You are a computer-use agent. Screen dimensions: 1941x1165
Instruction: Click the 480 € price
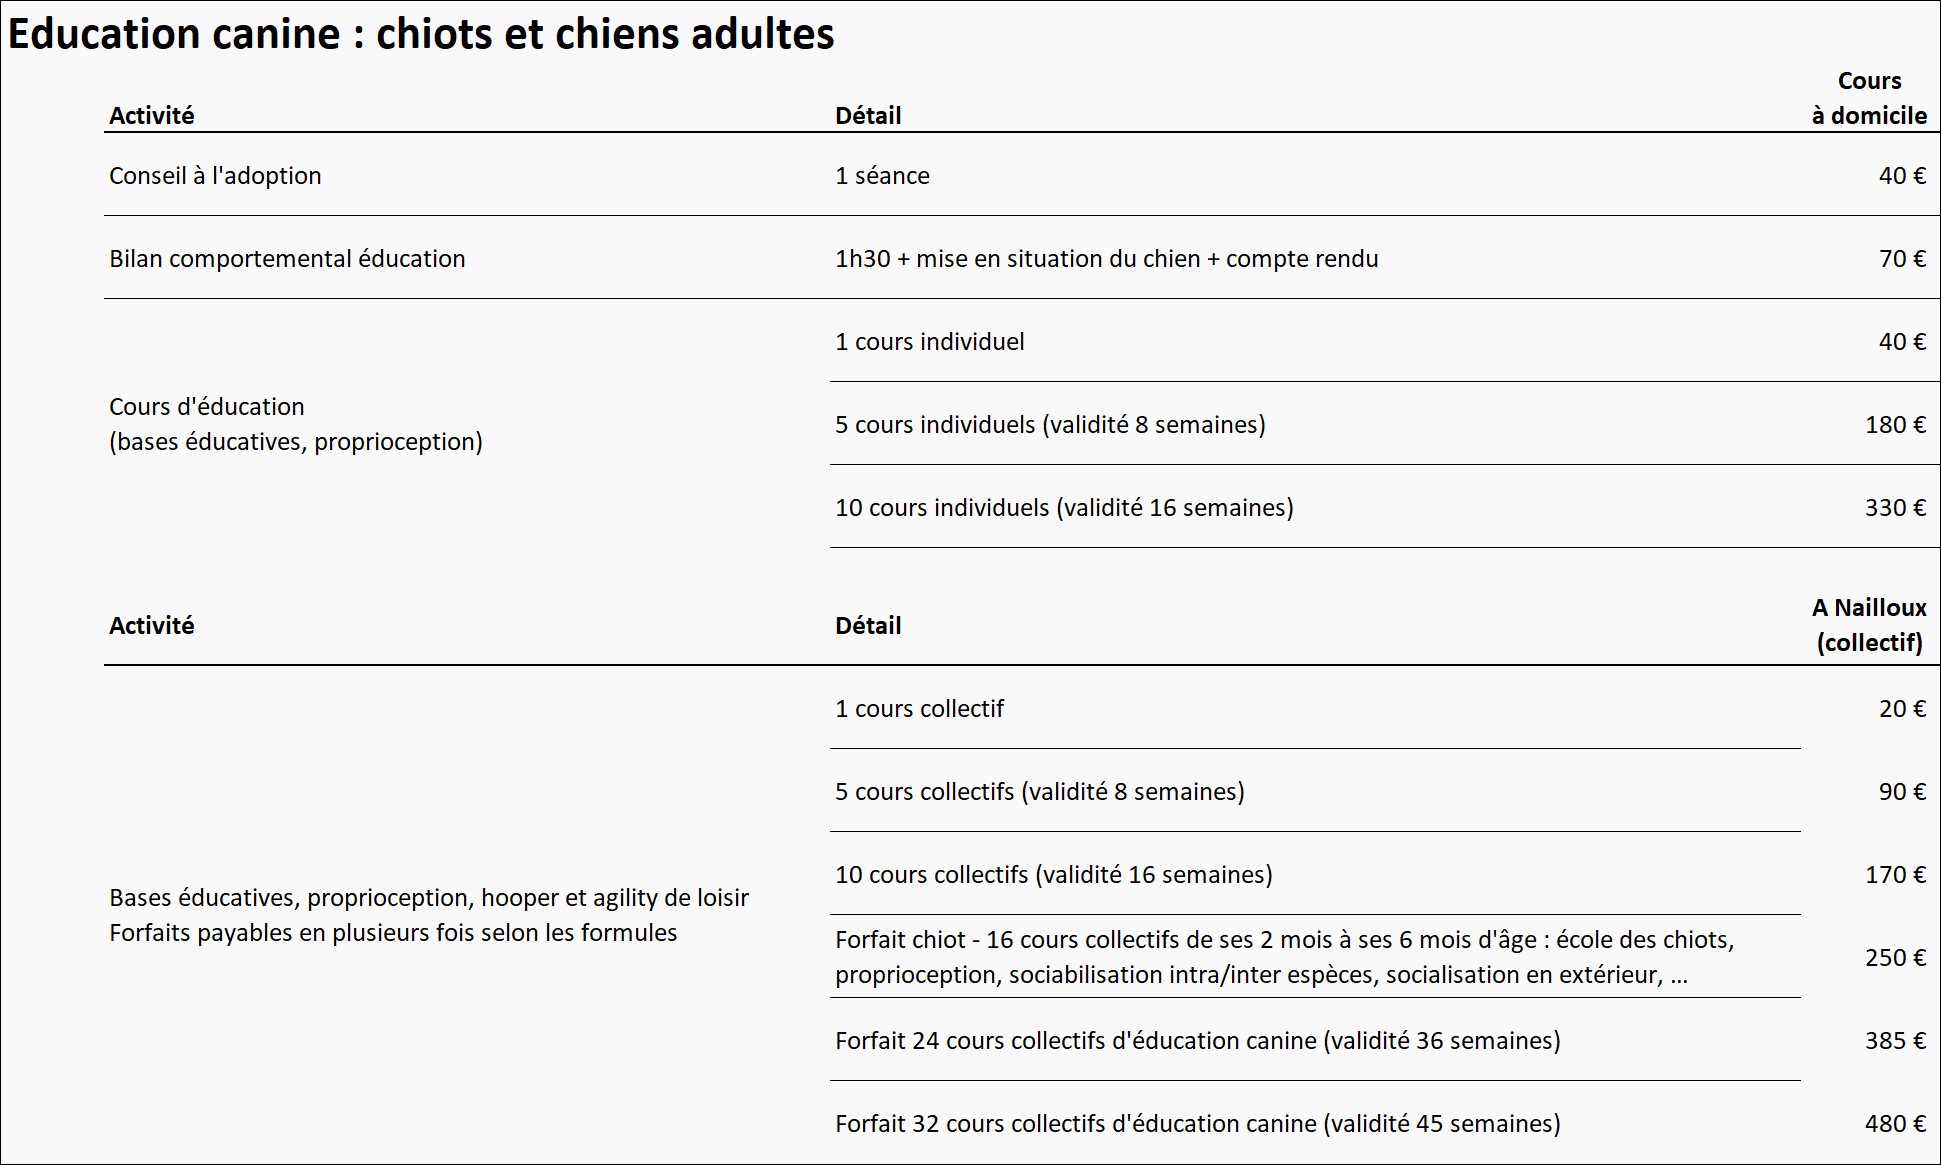pos(1894,1124)
